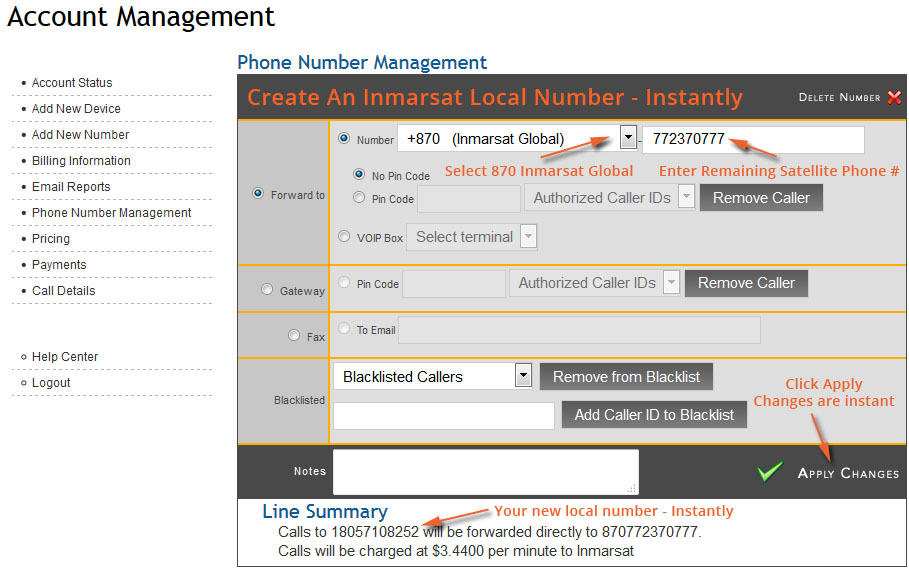Navigate to Phone Number Management in sidebar
The image size is (909, 576).
(x=113, y=212)
